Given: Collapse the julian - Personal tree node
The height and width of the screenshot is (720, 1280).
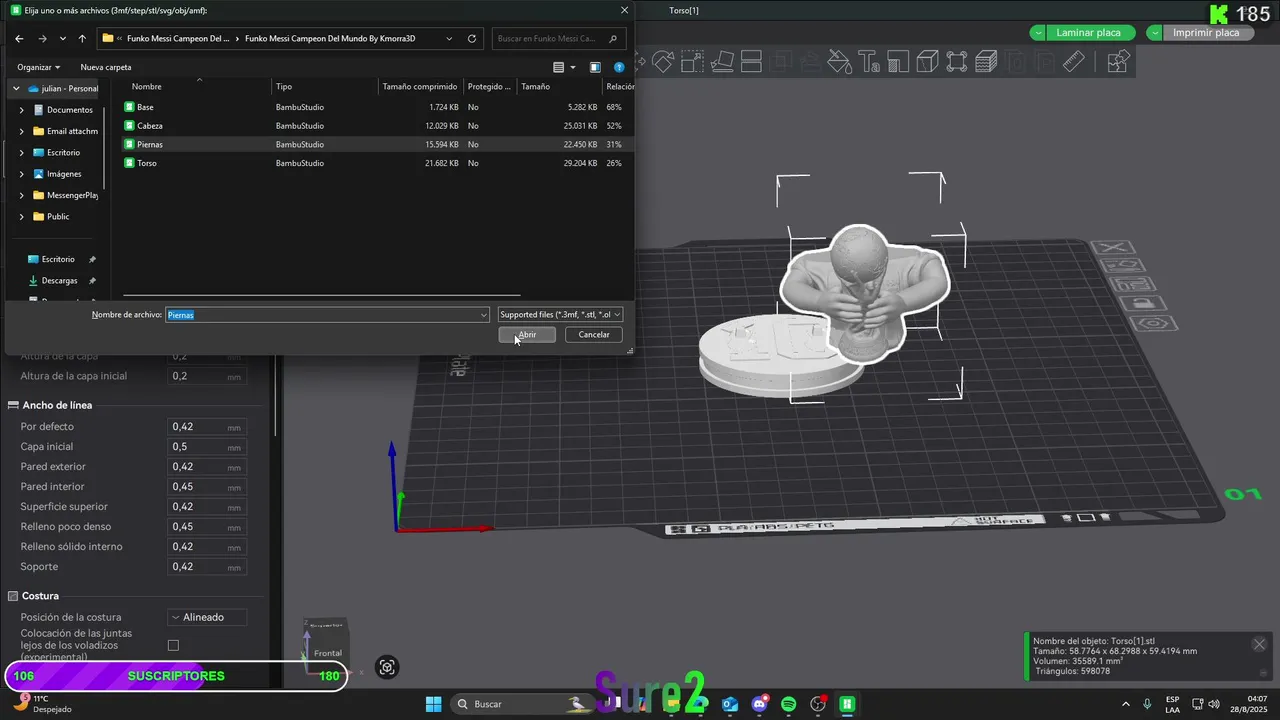Looking at the screenshot, I should (16, 88).
